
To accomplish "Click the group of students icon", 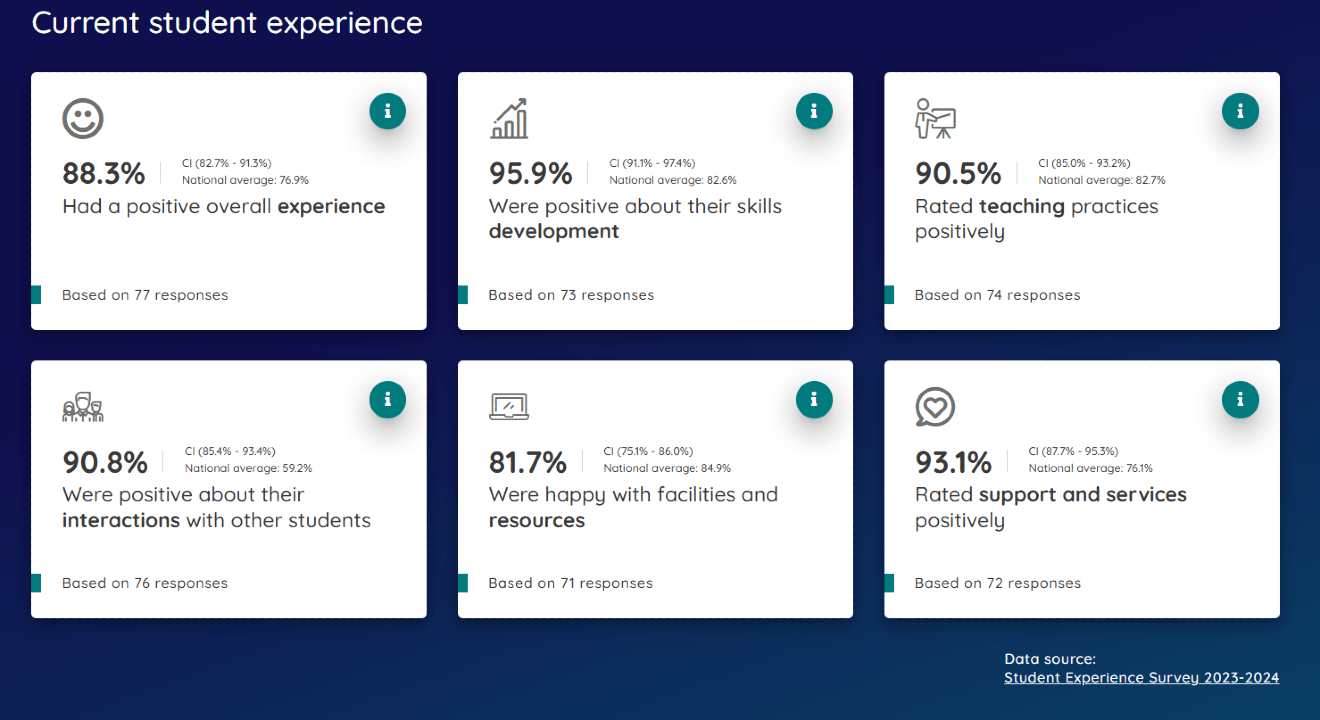I will coord(83,407).
